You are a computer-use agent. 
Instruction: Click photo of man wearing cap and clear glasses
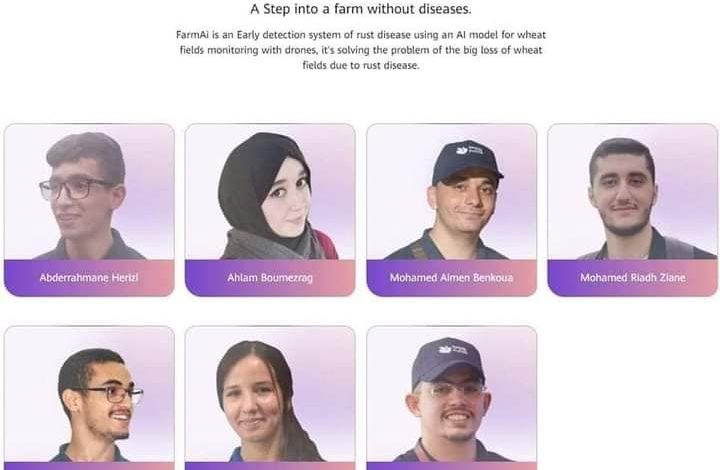tap(451, 394)
